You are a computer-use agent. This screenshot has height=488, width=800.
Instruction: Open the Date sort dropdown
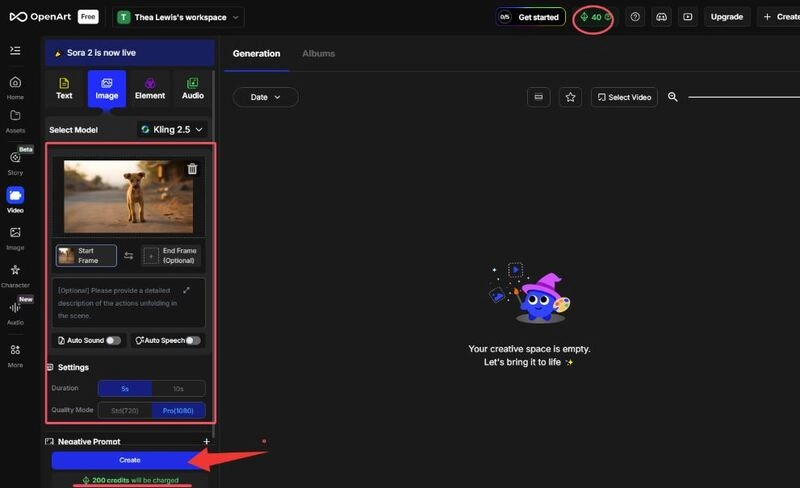(x=265, y=97)
